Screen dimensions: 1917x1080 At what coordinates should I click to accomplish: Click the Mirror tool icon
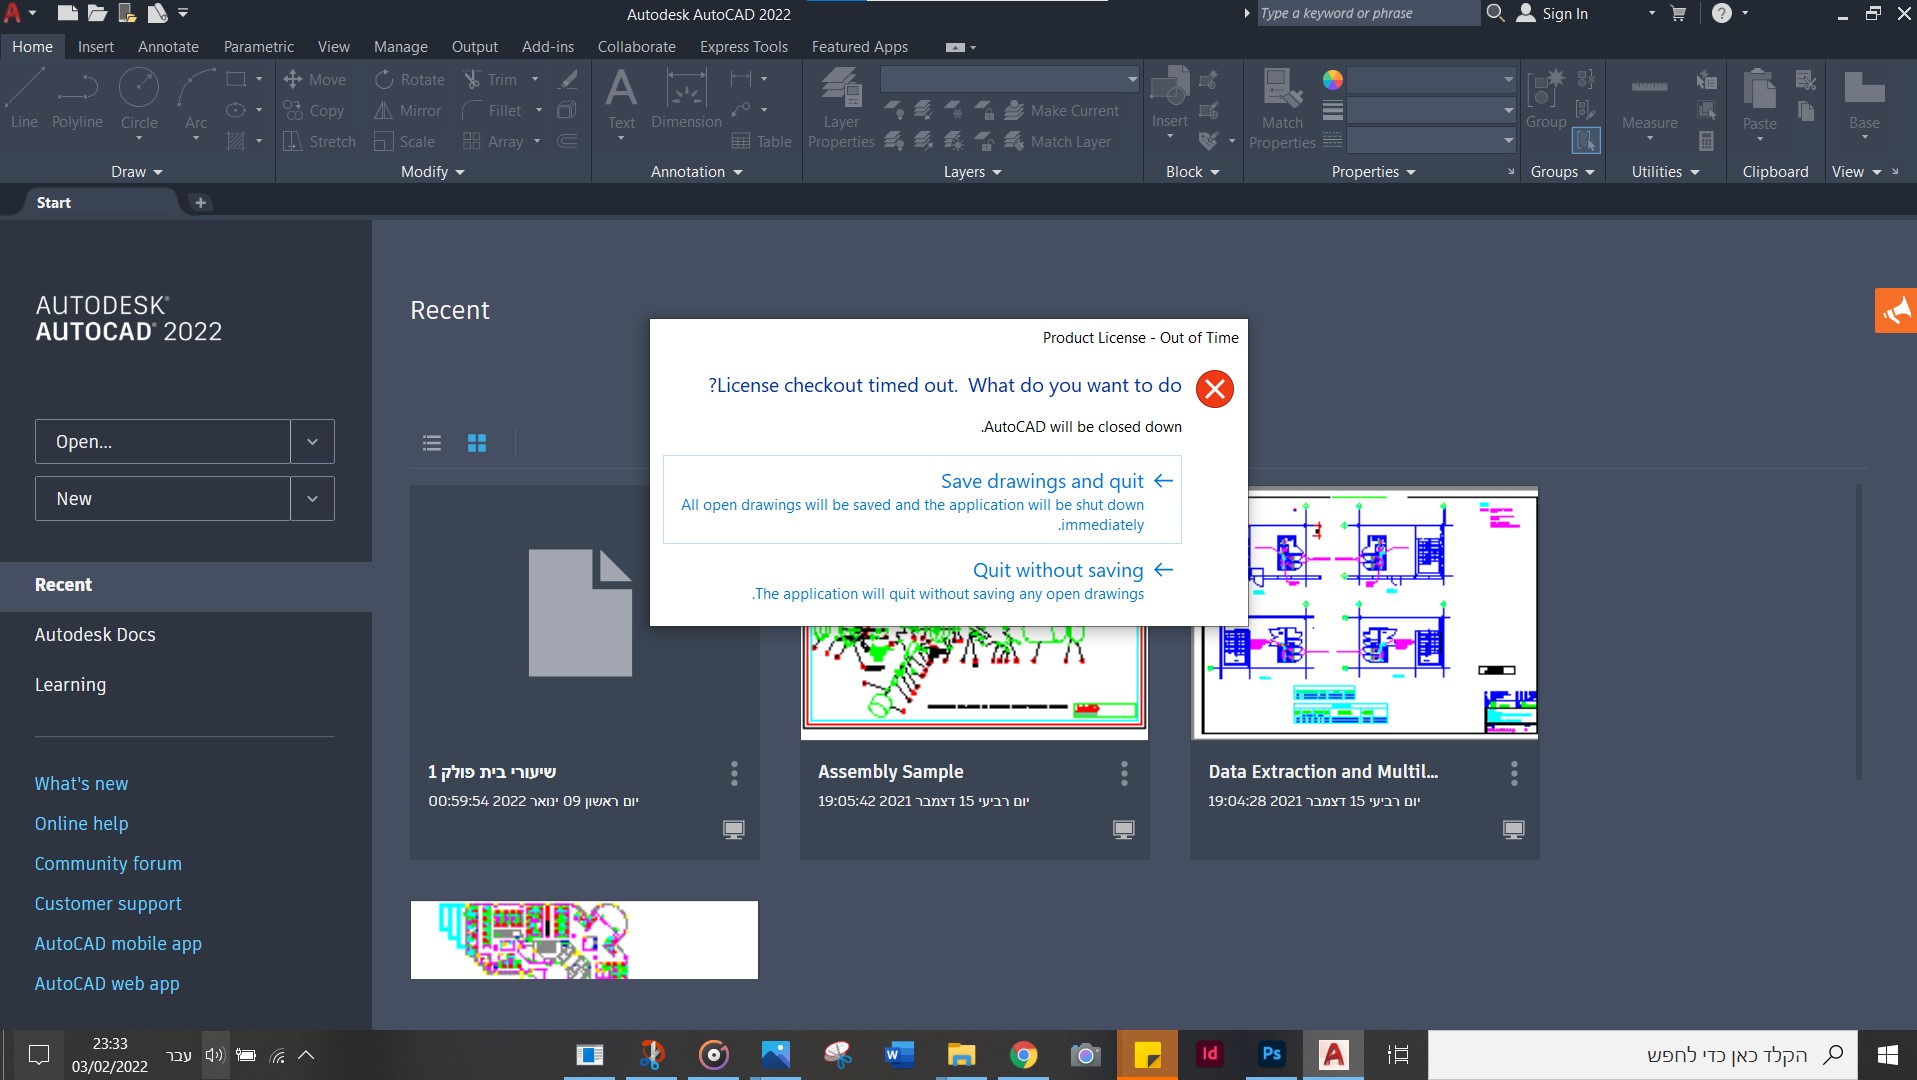tap(384, 110)
